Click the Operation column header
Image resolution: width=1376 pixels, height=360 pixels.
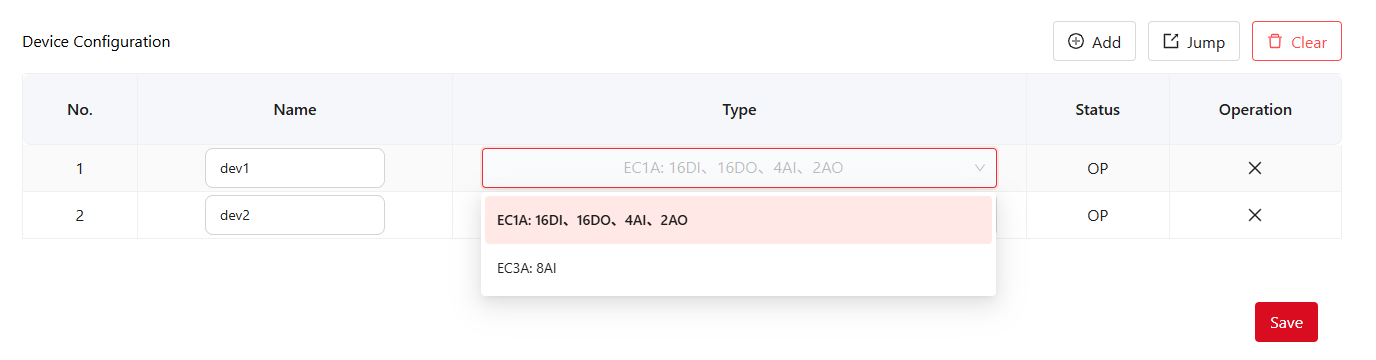pos(1255,110)
